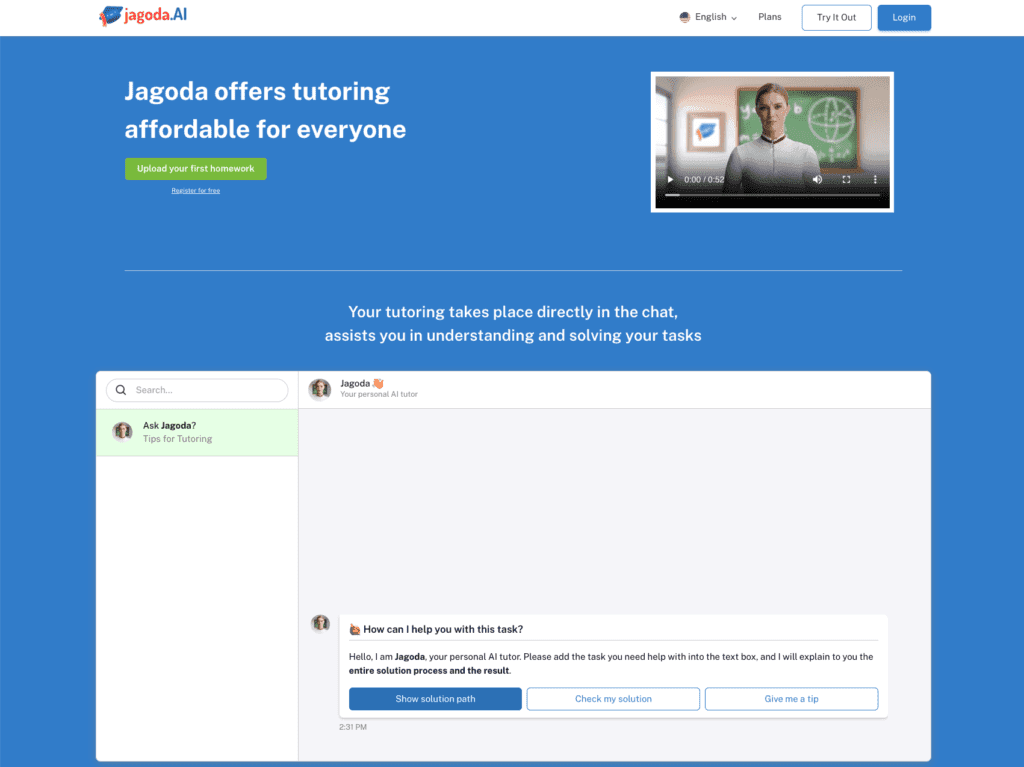Click the 'Jagoda offers tutoring' headline
The image size is (1024, 767).
257,91
